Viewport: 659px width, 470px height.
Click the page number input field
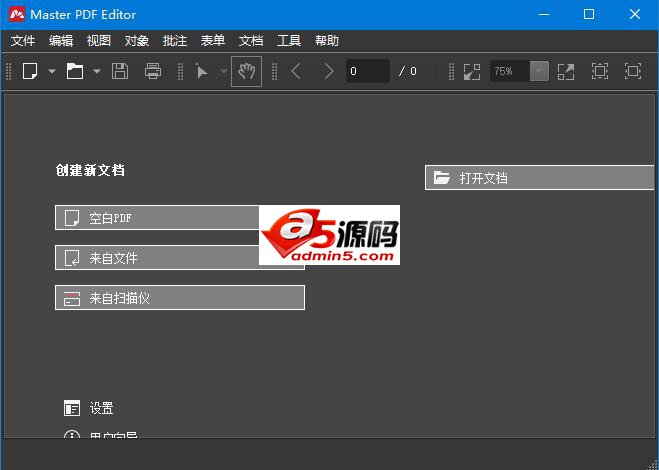coord(368,71)
